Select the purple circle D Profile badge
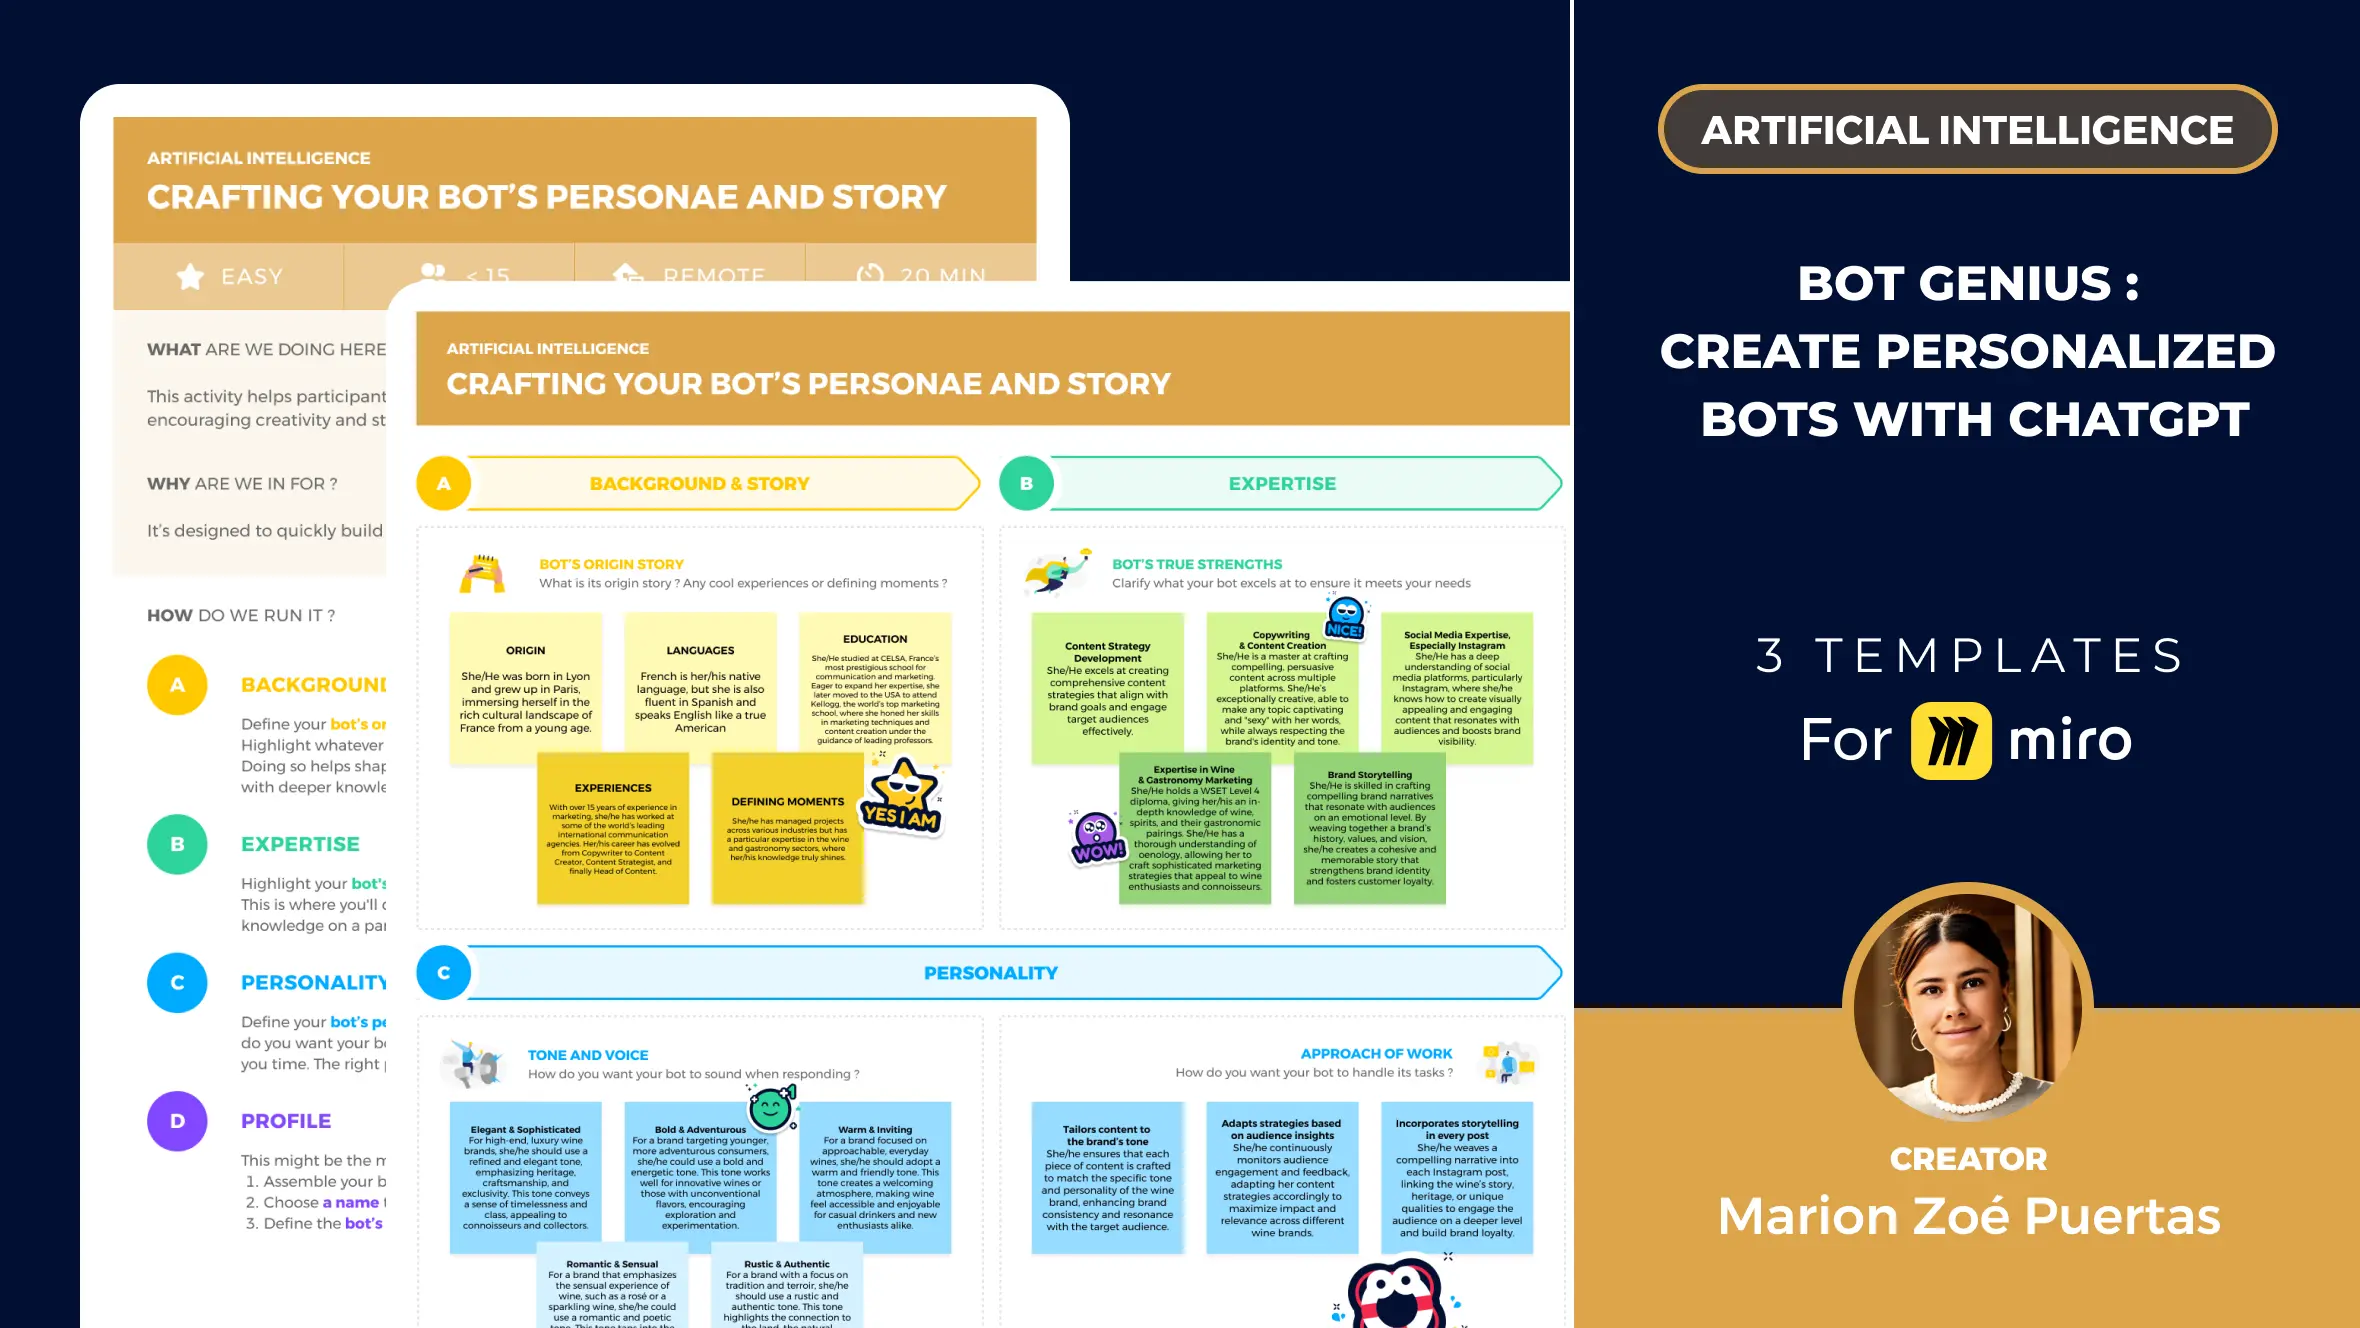The image size is (2360, 1328). click(177, 1121)
